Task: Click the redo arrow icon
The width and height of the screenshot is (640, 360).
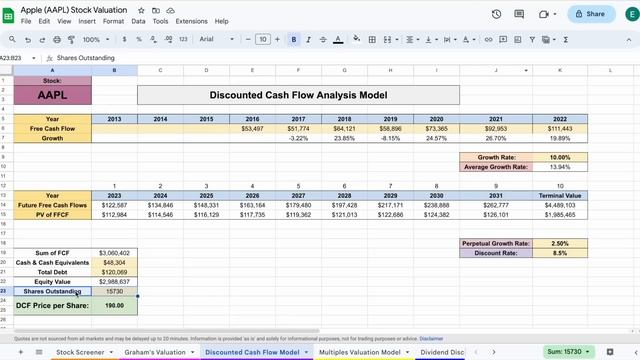Action: click(42, 40)
